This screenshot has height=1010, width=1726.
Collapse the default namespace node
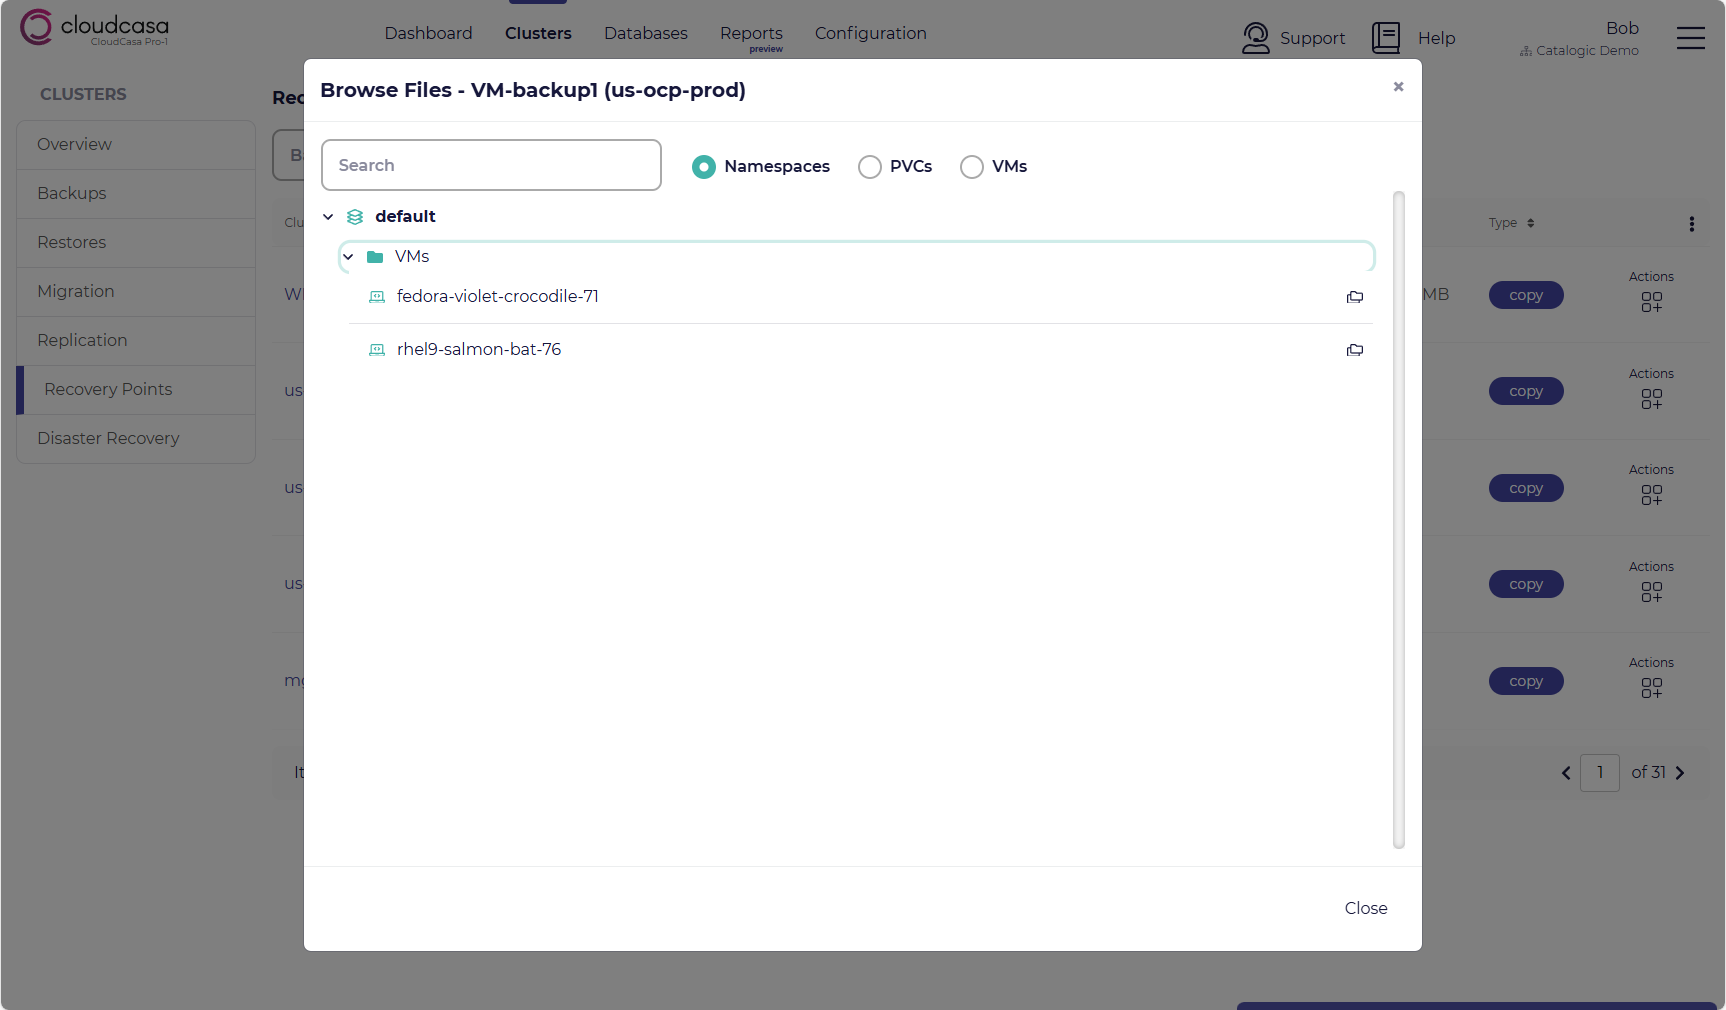[328, 217]
